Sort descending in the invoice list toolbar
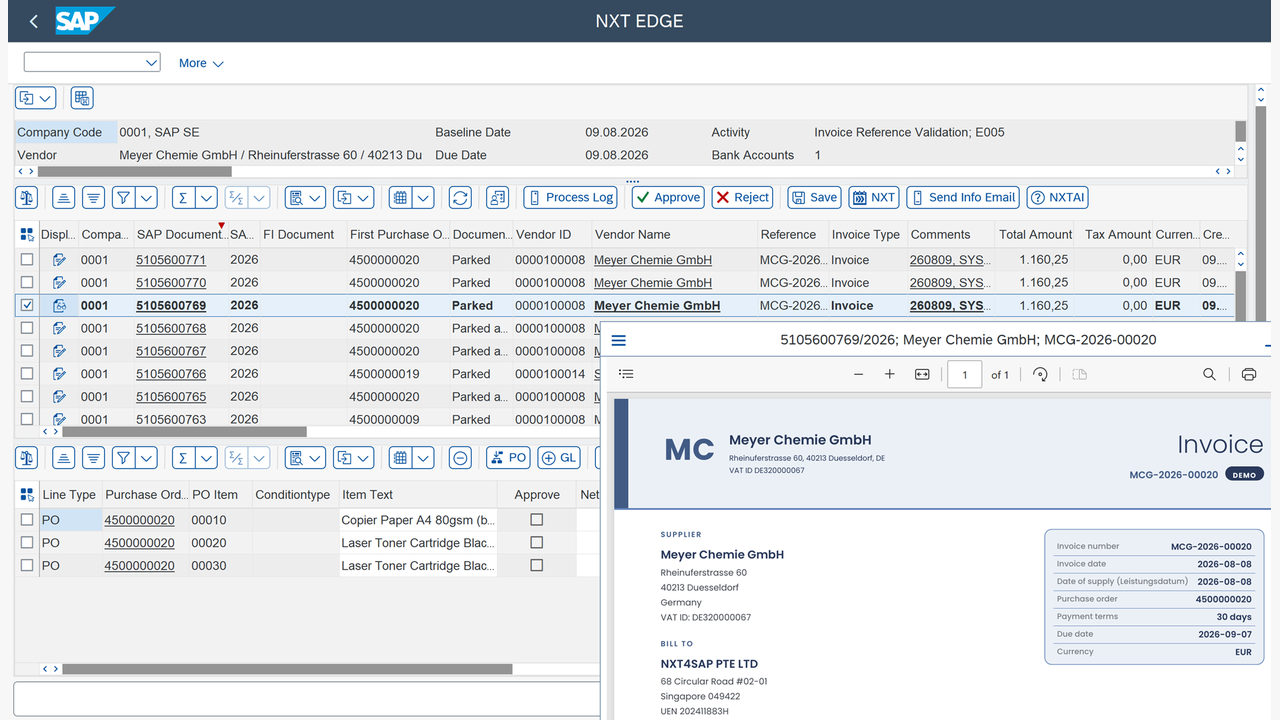This screenshot has width=1280, height=720. coord(93,198)
